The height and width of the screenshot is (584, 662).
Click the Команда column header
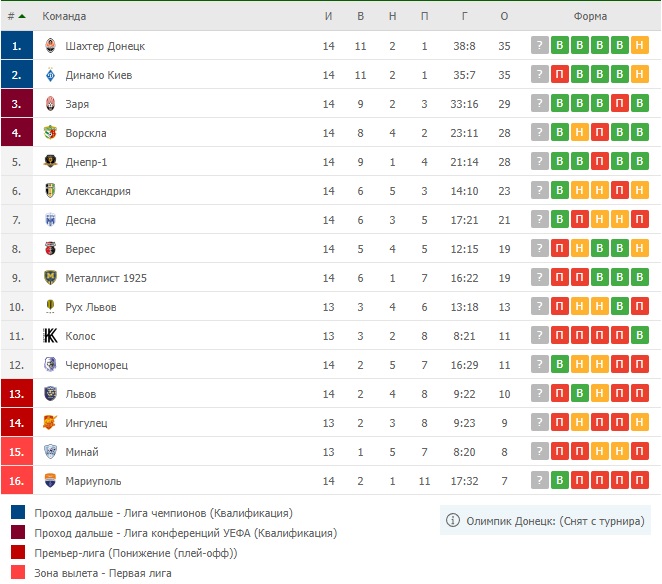[x=64, y=16]
